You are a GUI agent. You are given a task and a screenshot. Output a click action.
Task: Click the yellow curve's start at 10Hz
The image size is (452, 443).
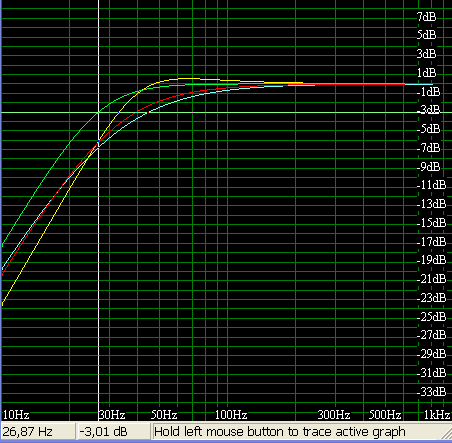pyautogui.click(x=2, y=303)
